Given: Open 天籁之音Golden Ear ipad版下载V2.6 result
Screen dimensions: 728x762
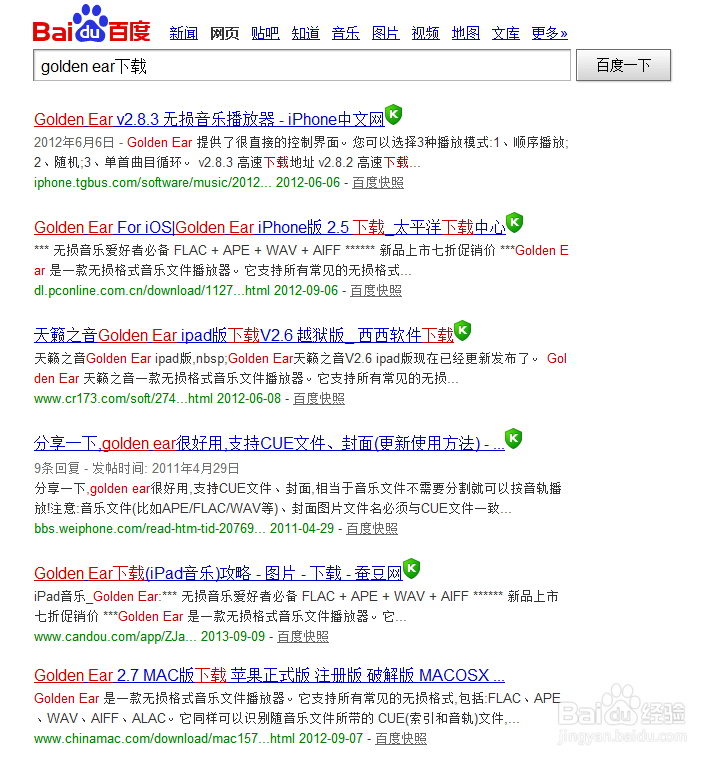Looking at the screenshot, I should [x=243, y=335].
